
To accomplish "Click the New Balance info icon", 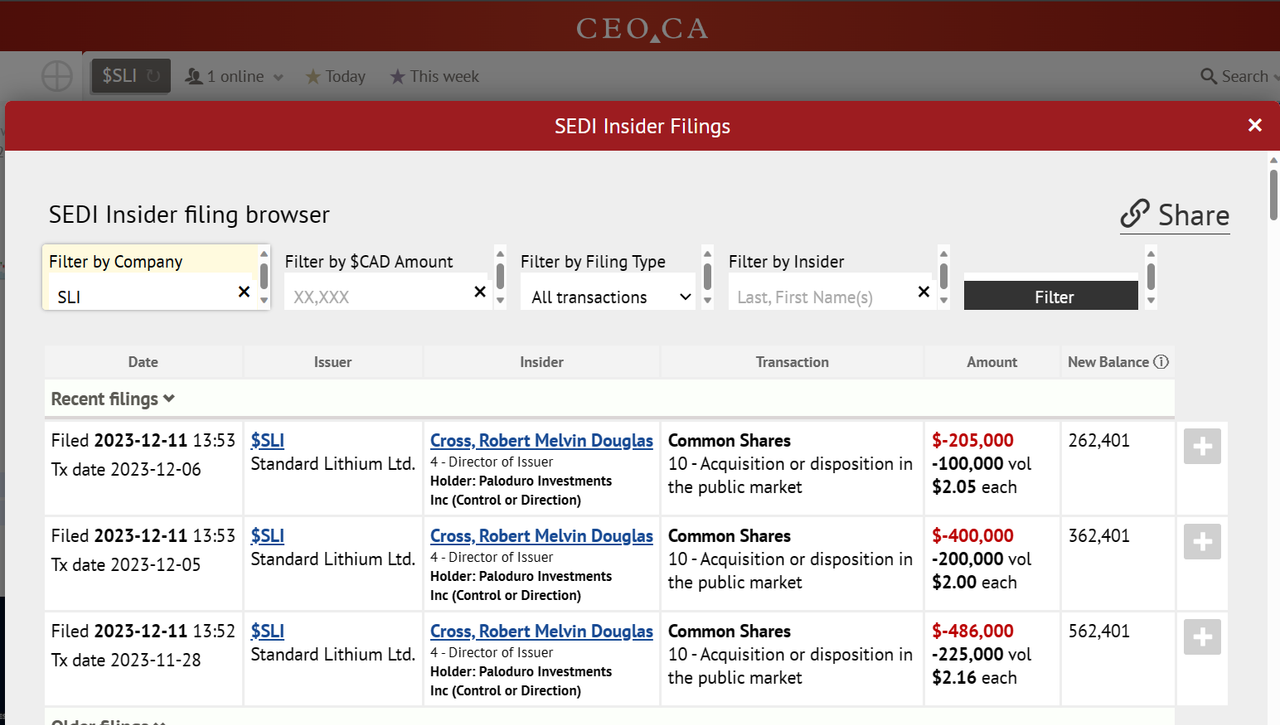I will [x=1161, y=362].
